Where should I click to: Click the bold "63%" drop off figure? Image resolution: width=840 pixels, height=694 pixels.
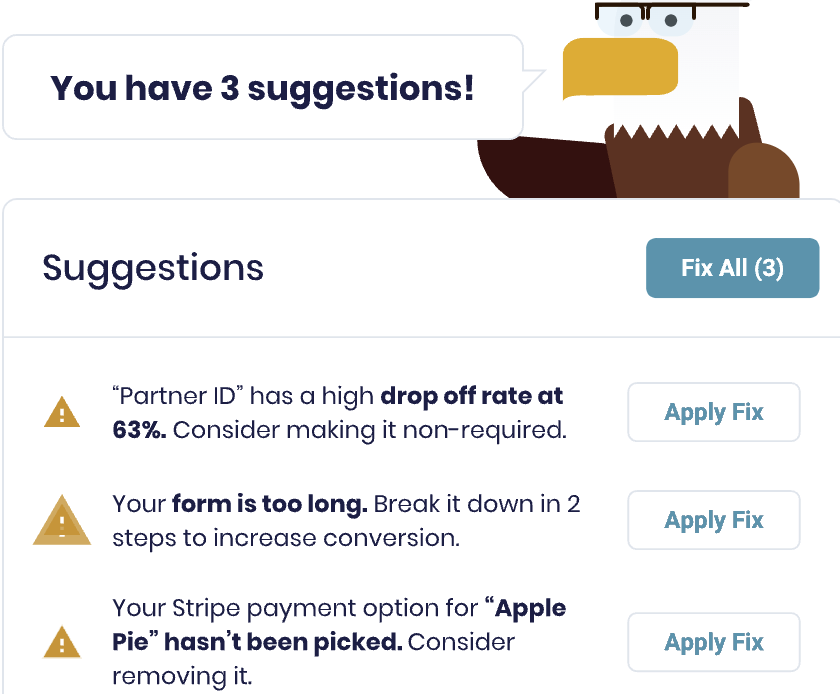coord(139,430)
